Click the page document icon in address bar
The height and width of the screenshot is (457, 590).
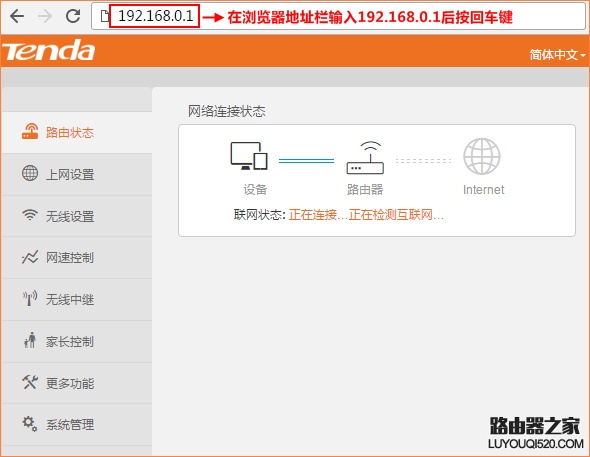point(105,16)
